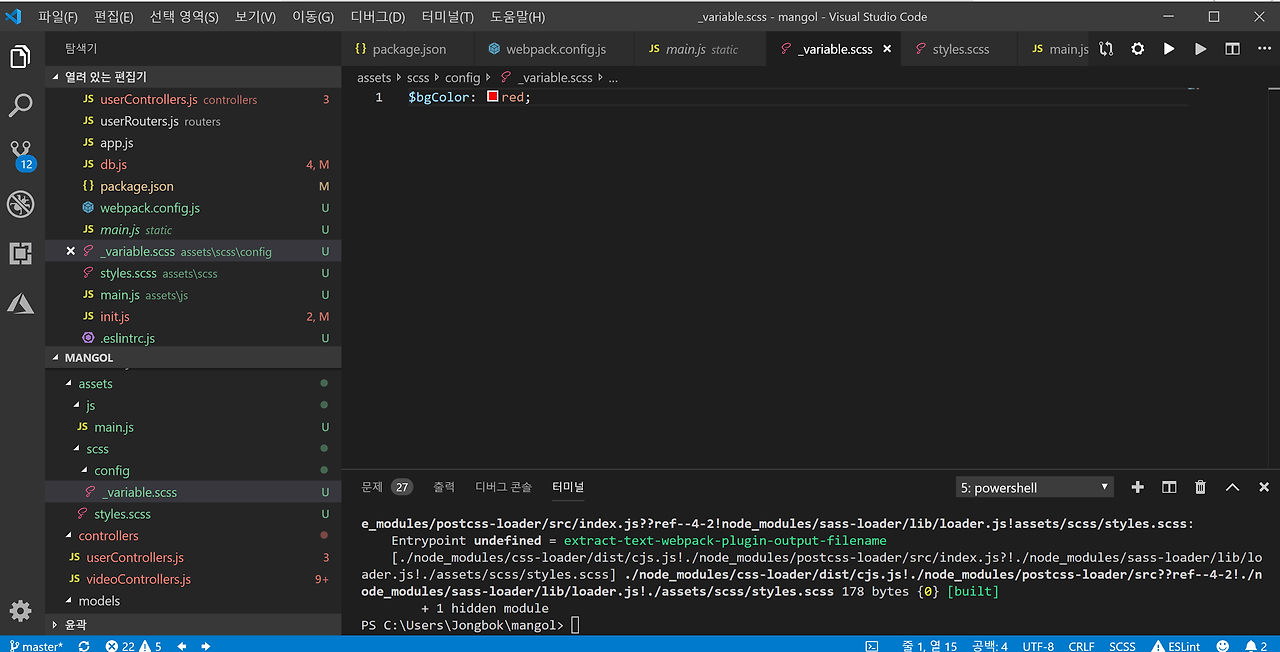Collapse the config folder in tree

click(x=112, y=470)
